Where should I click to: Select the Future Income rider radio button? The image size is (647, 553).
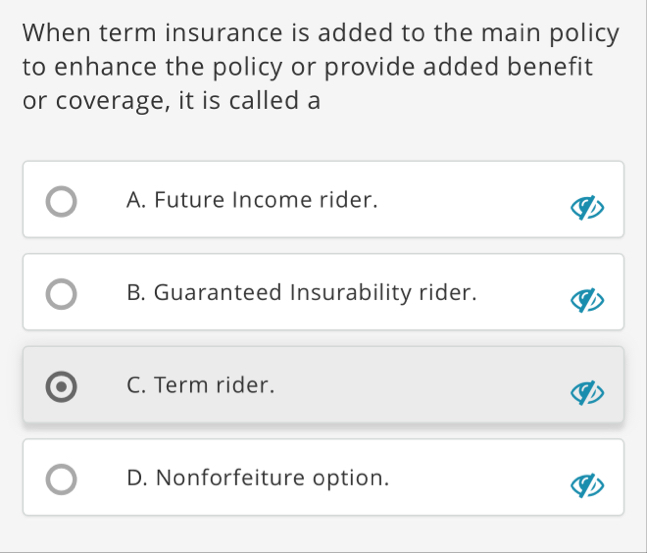(x=61, y=201)
